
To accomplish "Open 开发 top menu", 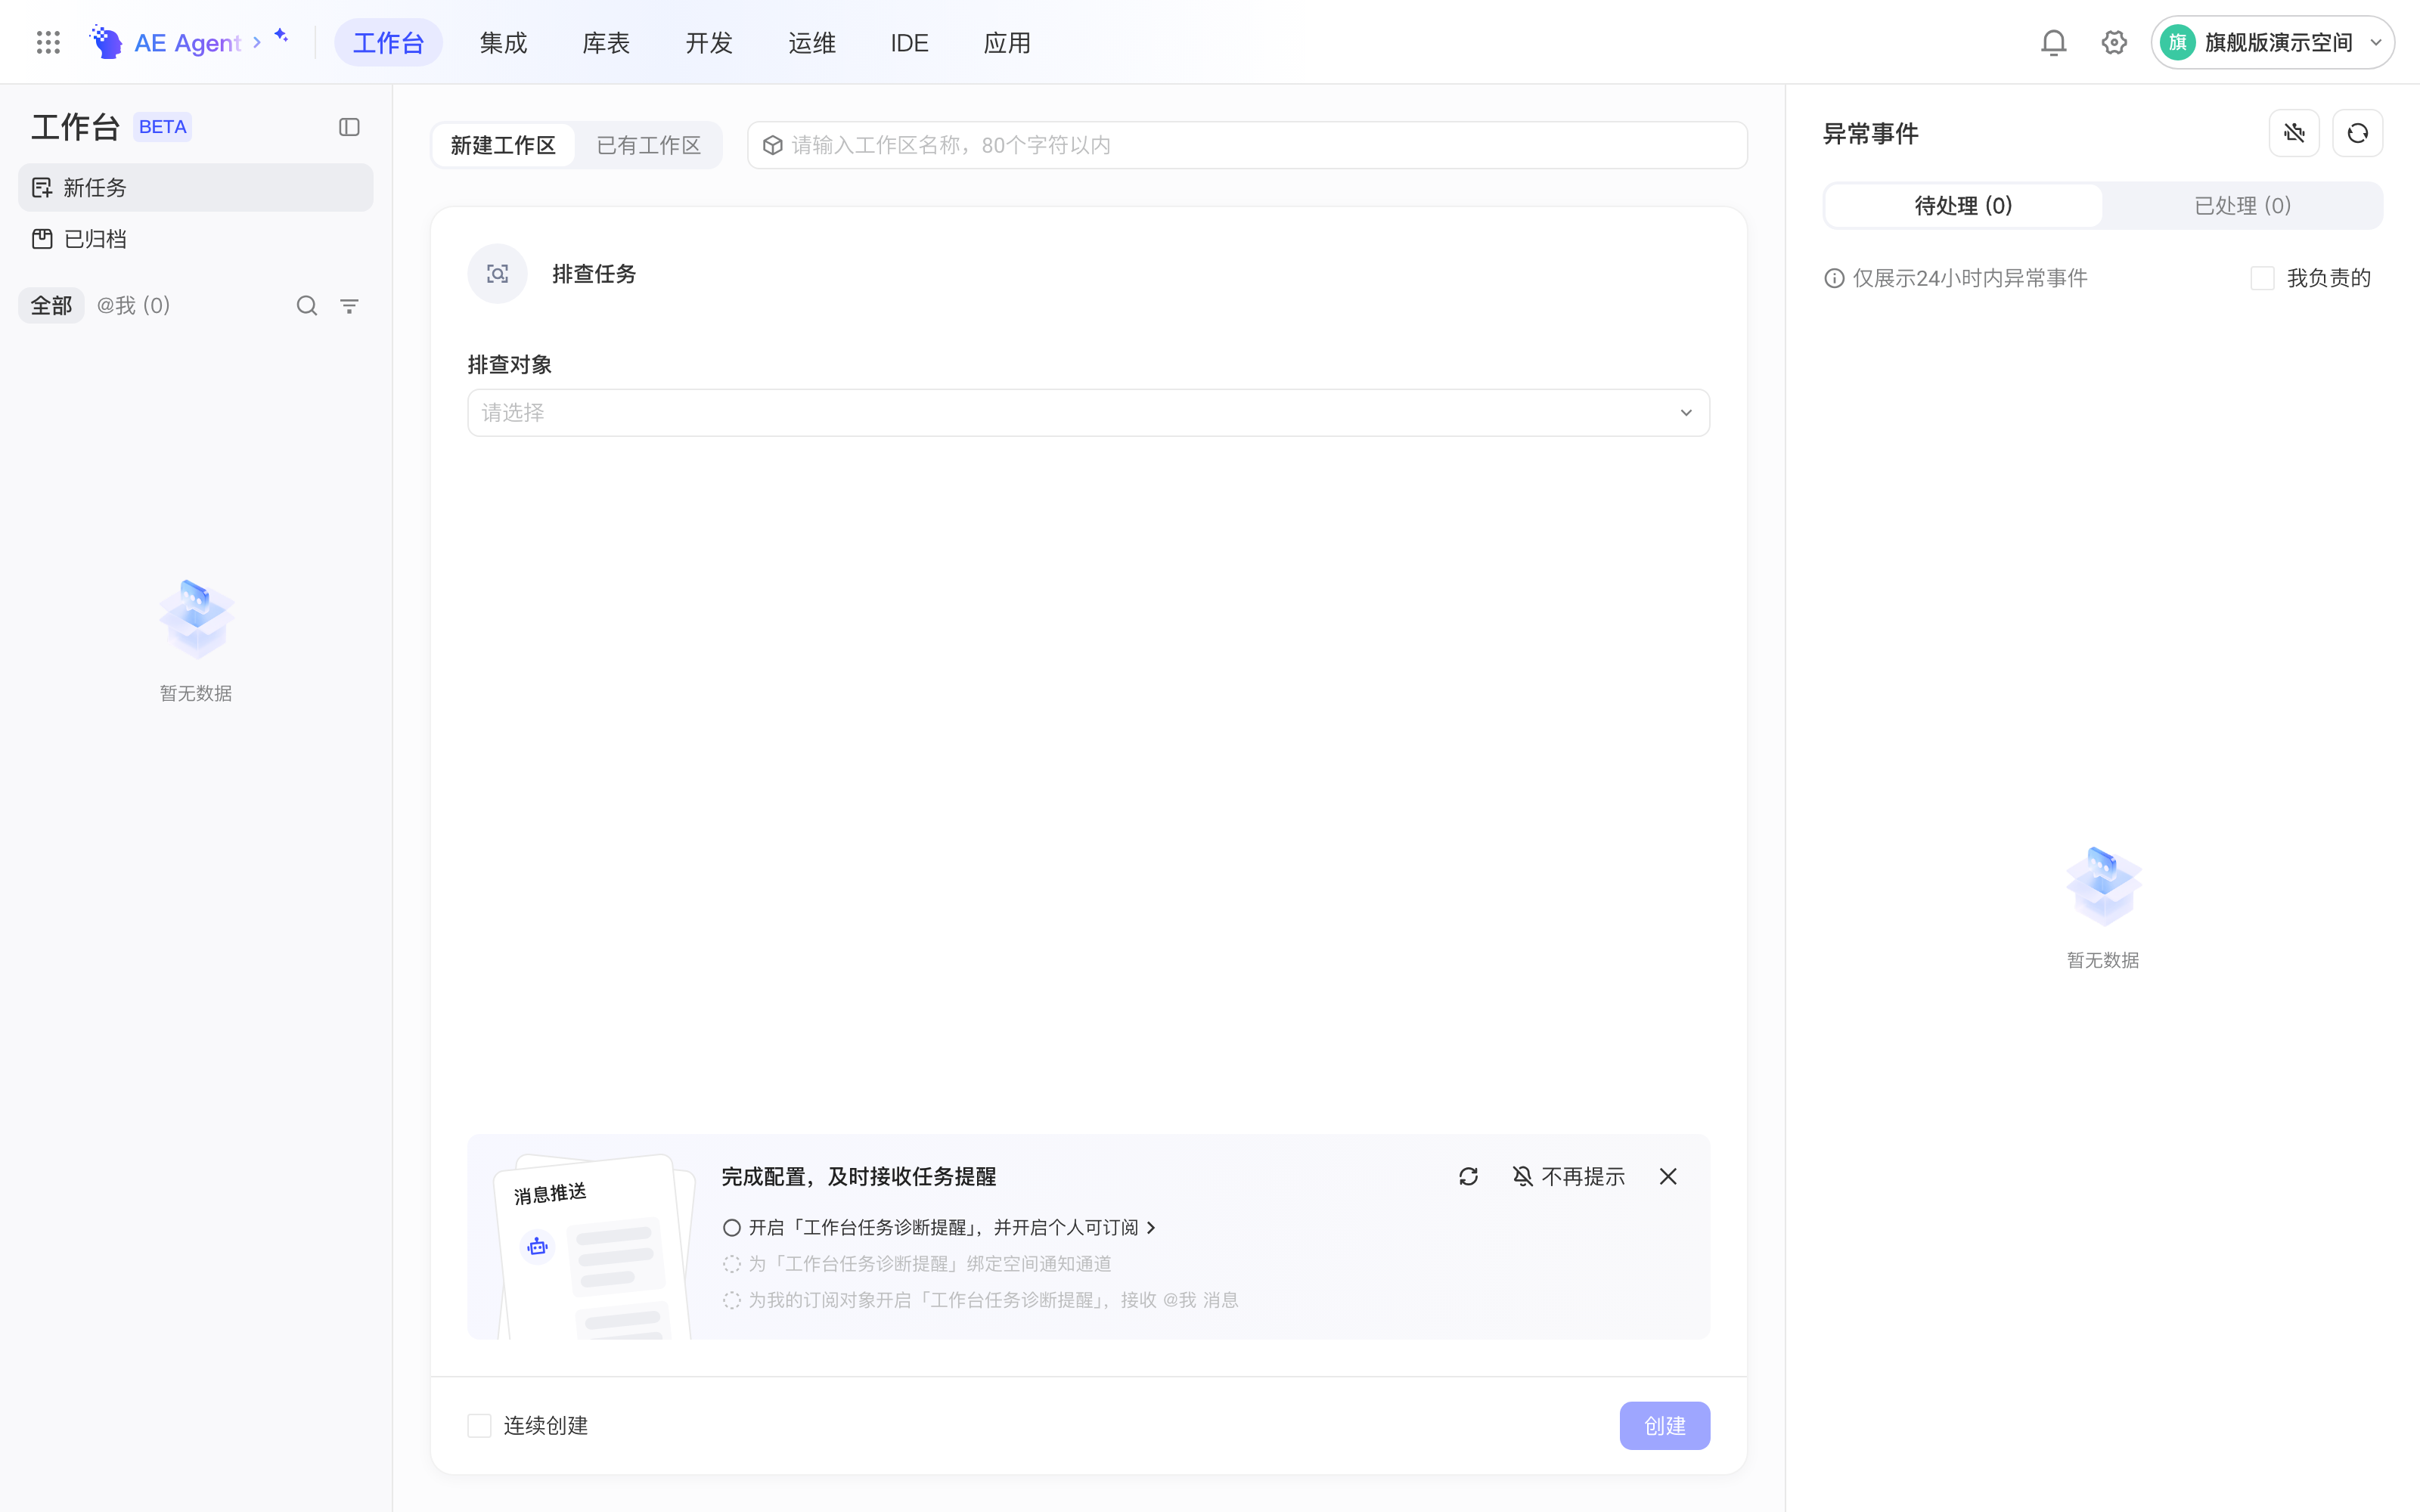I will tap(709, 42).
